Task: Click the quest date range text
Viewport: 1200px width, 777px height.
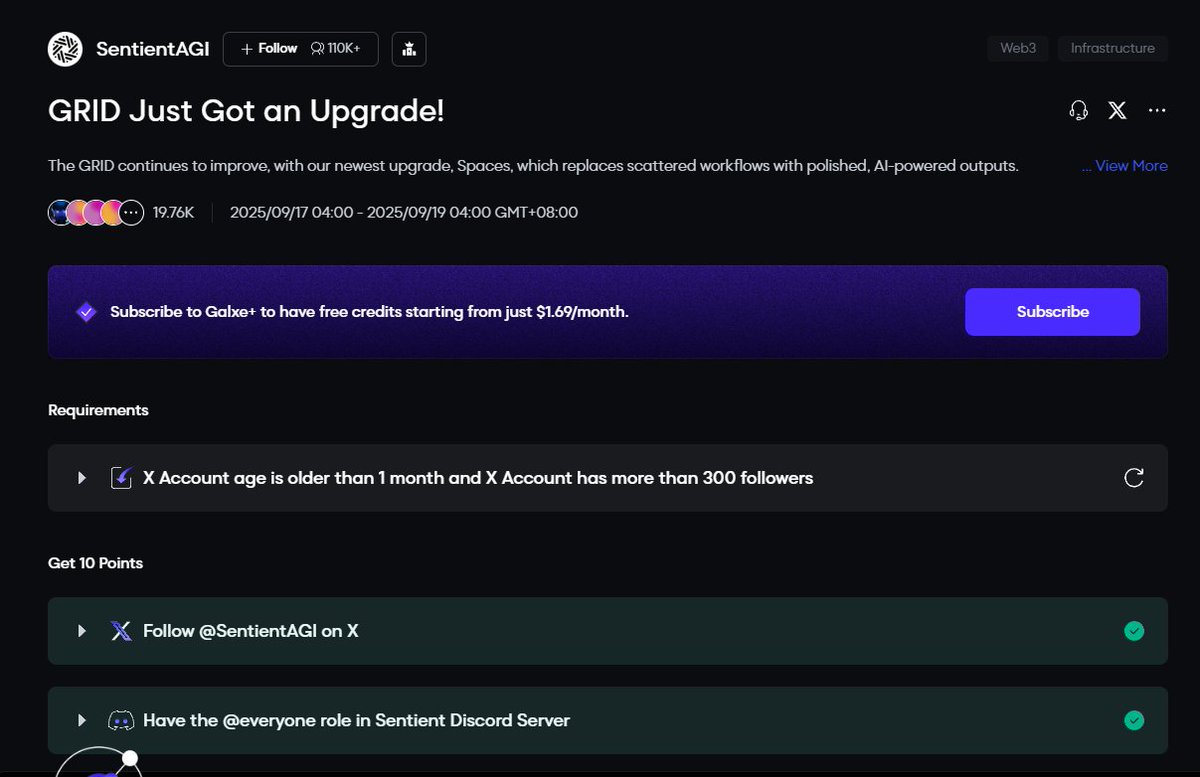Action: point(404,212)
